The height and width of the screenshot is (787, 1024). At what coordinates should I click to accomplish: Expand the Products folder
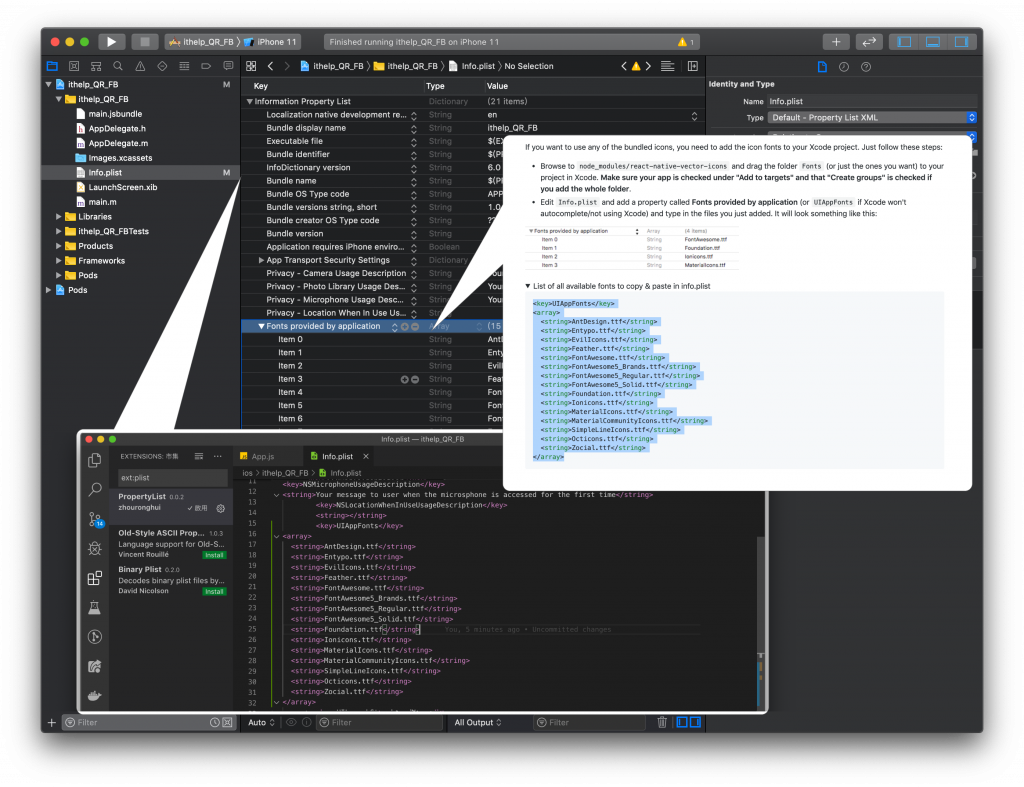coord(59,246)
